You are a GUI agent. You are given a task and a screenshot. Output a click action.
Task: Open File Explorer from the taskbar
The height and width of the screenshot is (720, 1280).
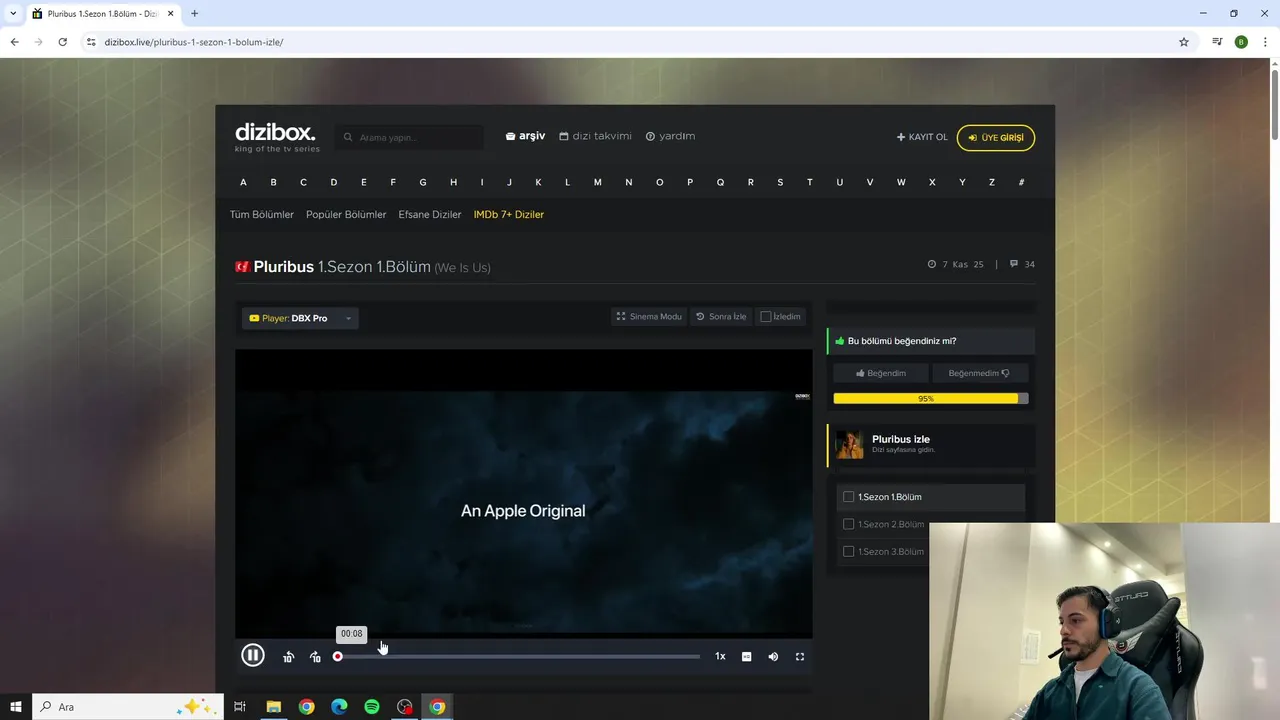[273, 707]
